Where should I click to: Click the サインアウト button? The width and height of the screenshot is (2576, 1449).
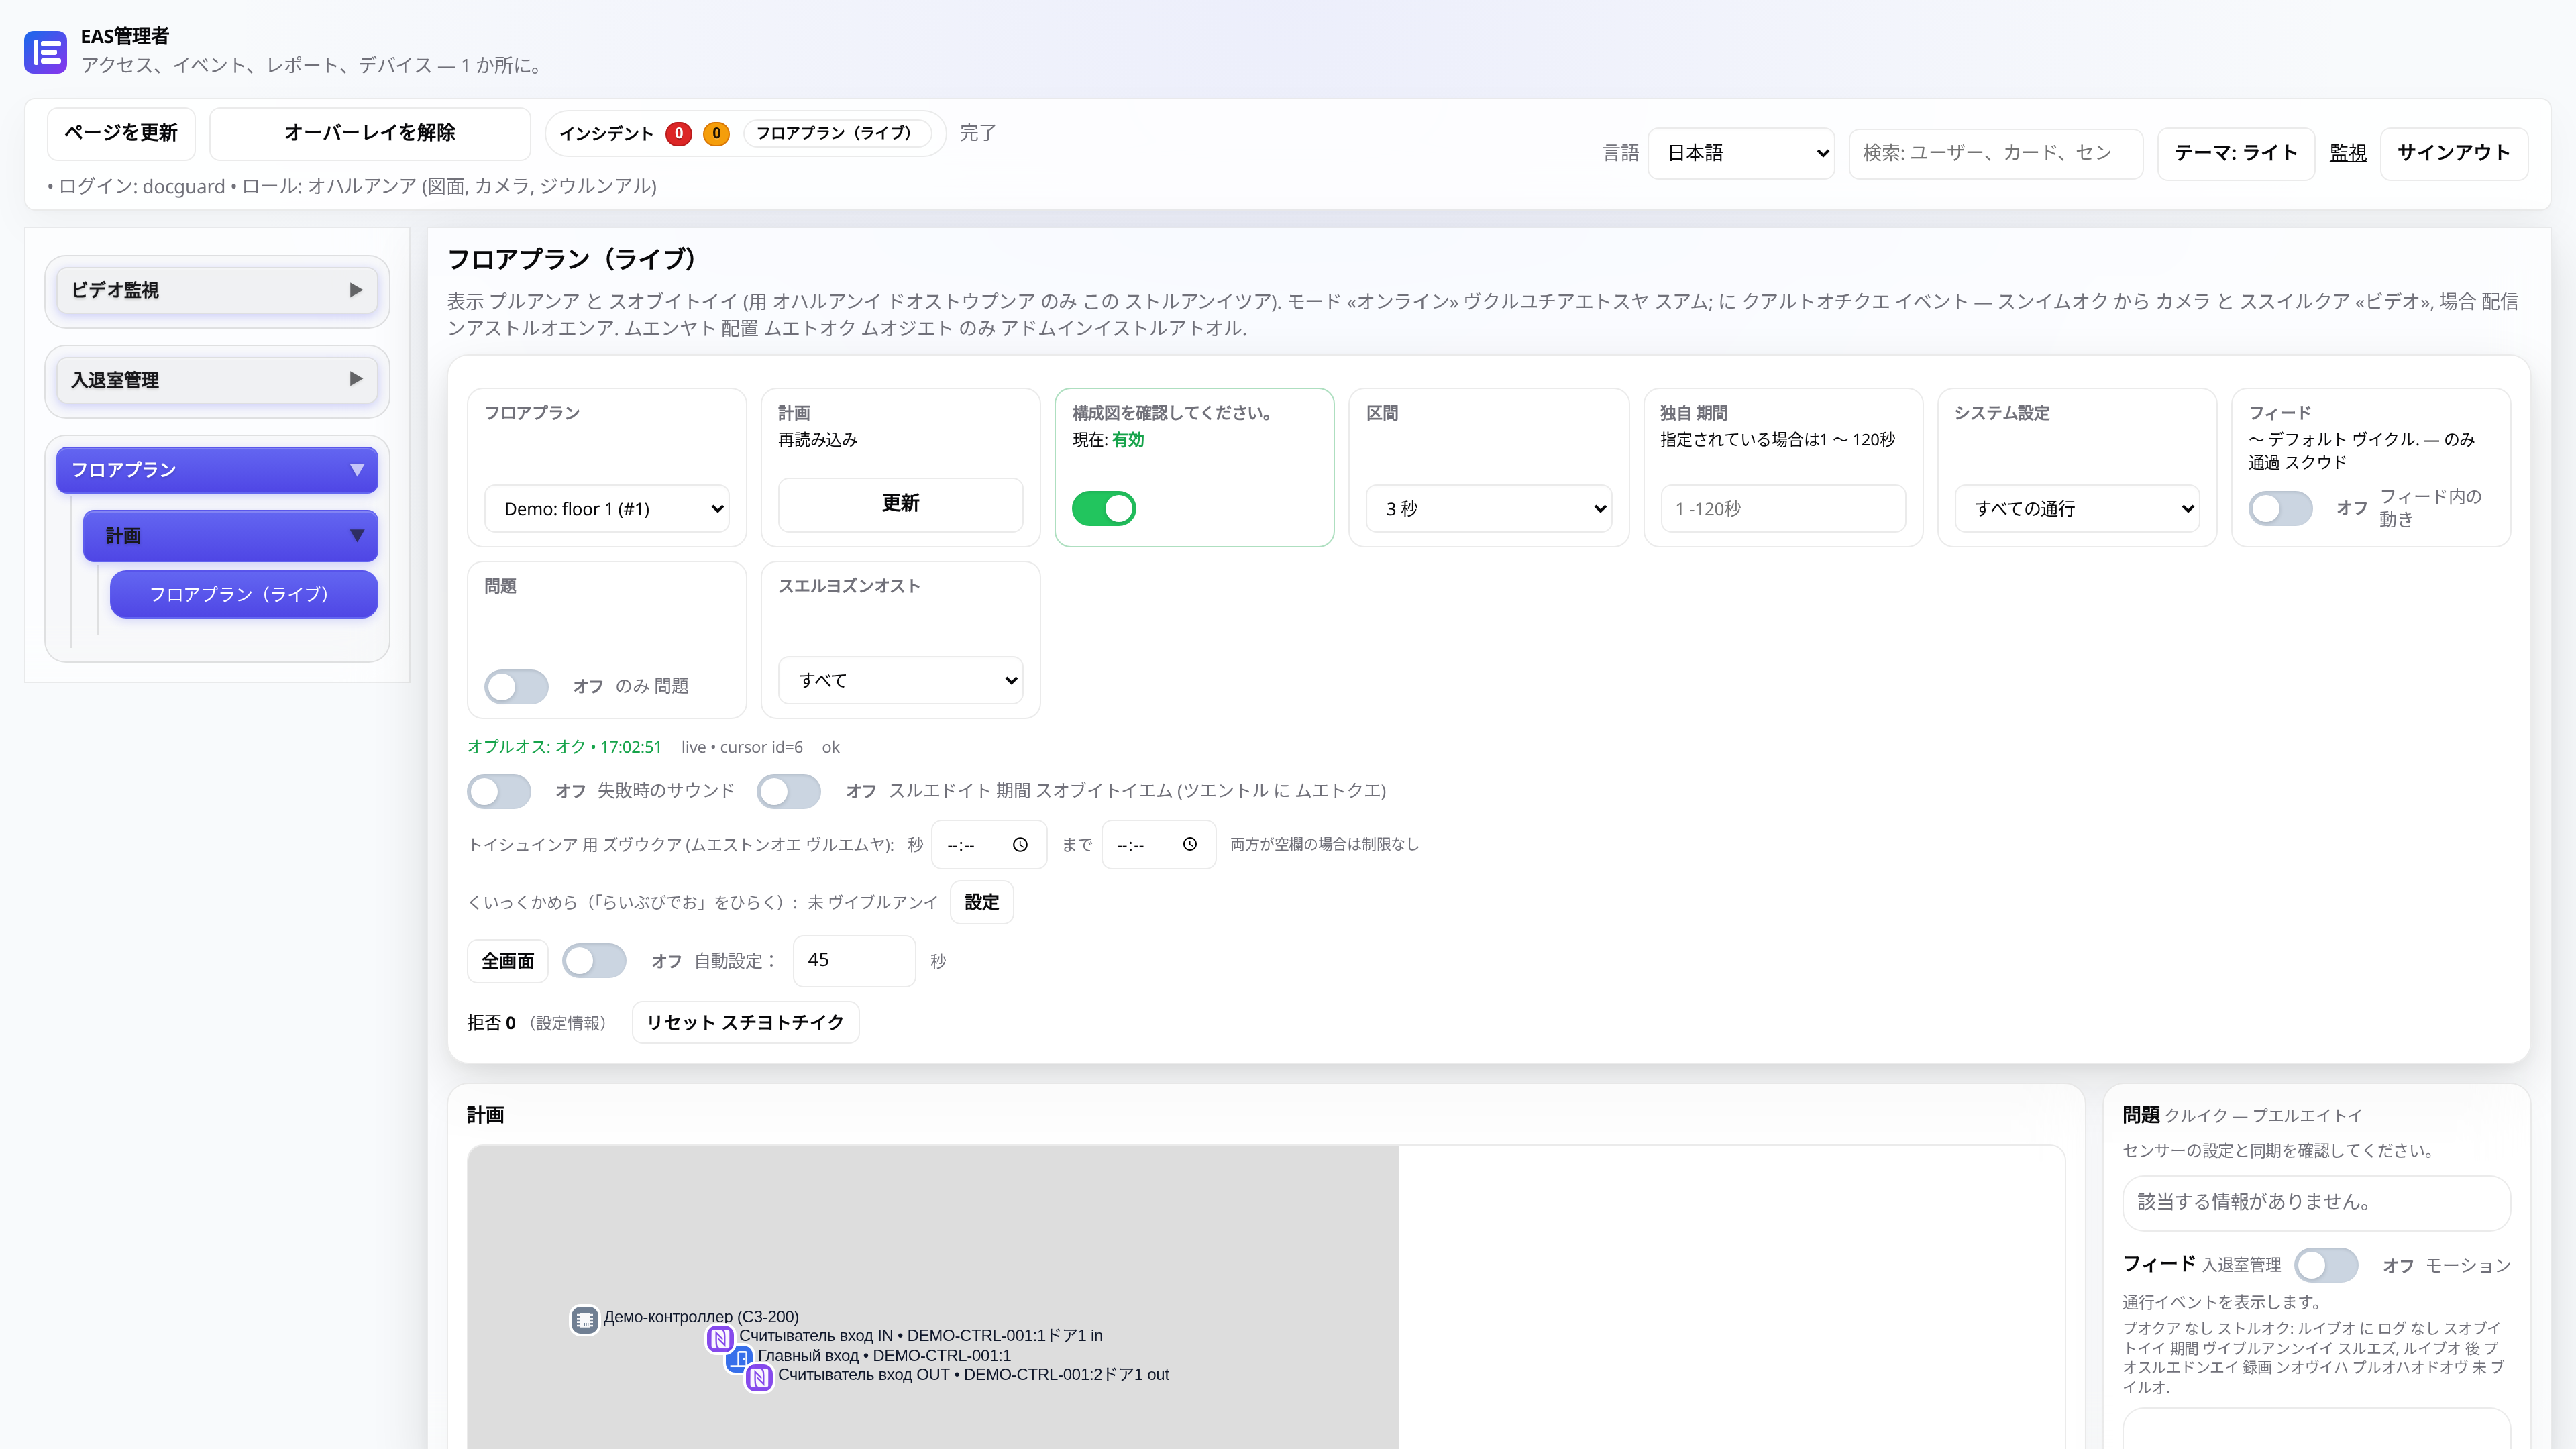tap(2454, 153)
